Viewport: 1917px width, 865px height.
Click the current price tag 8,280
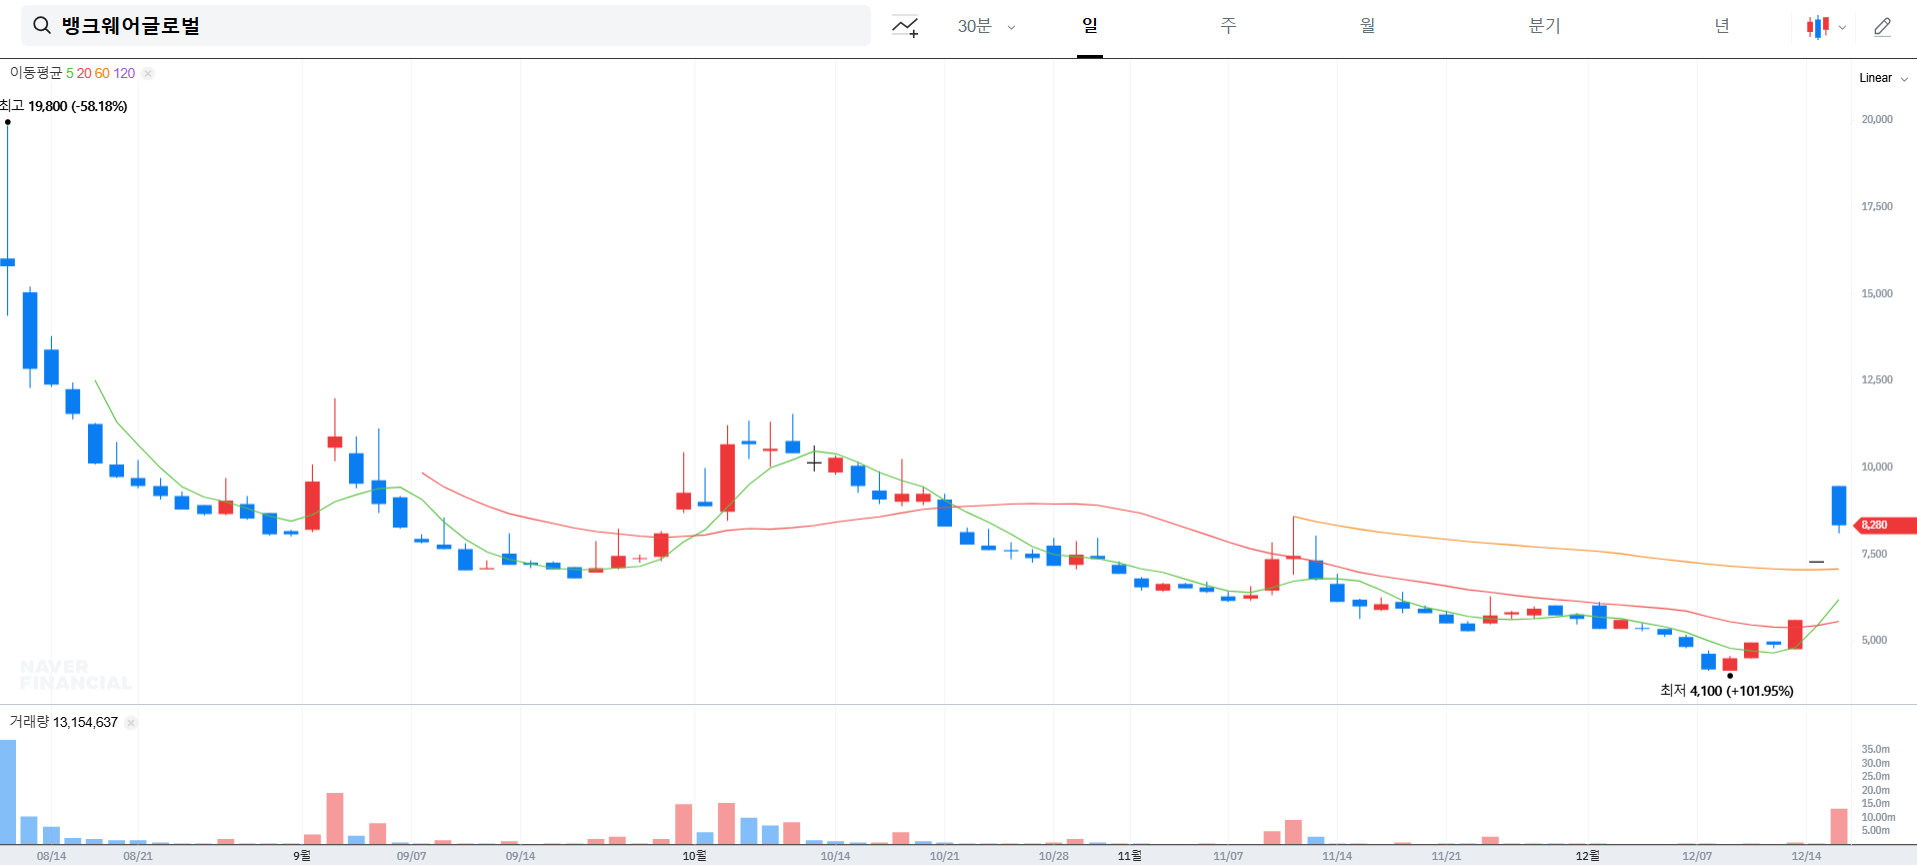1884,525
